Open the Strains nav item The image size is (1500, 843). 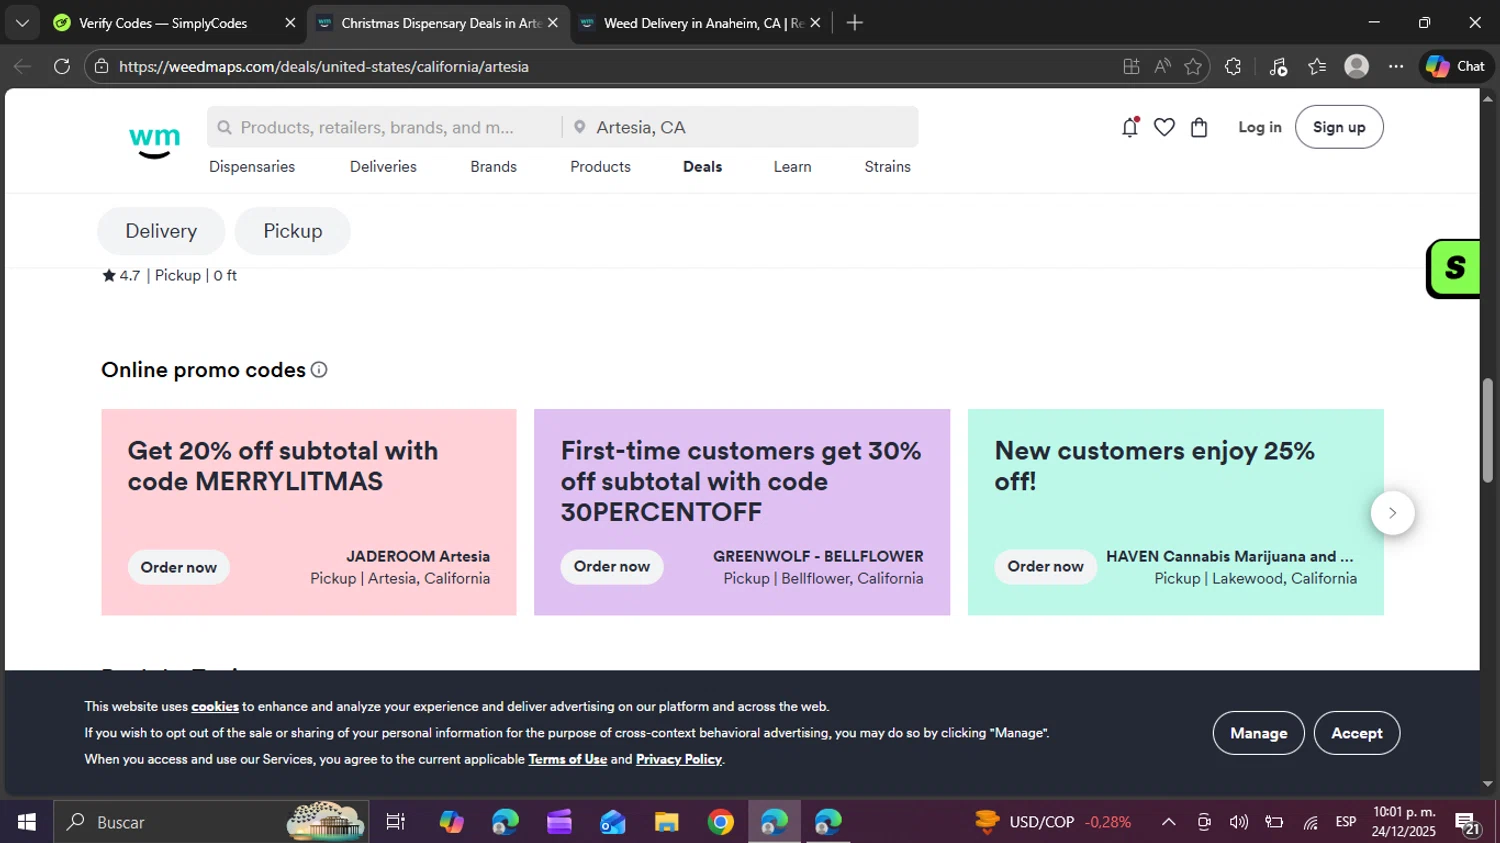click(887, 167)
